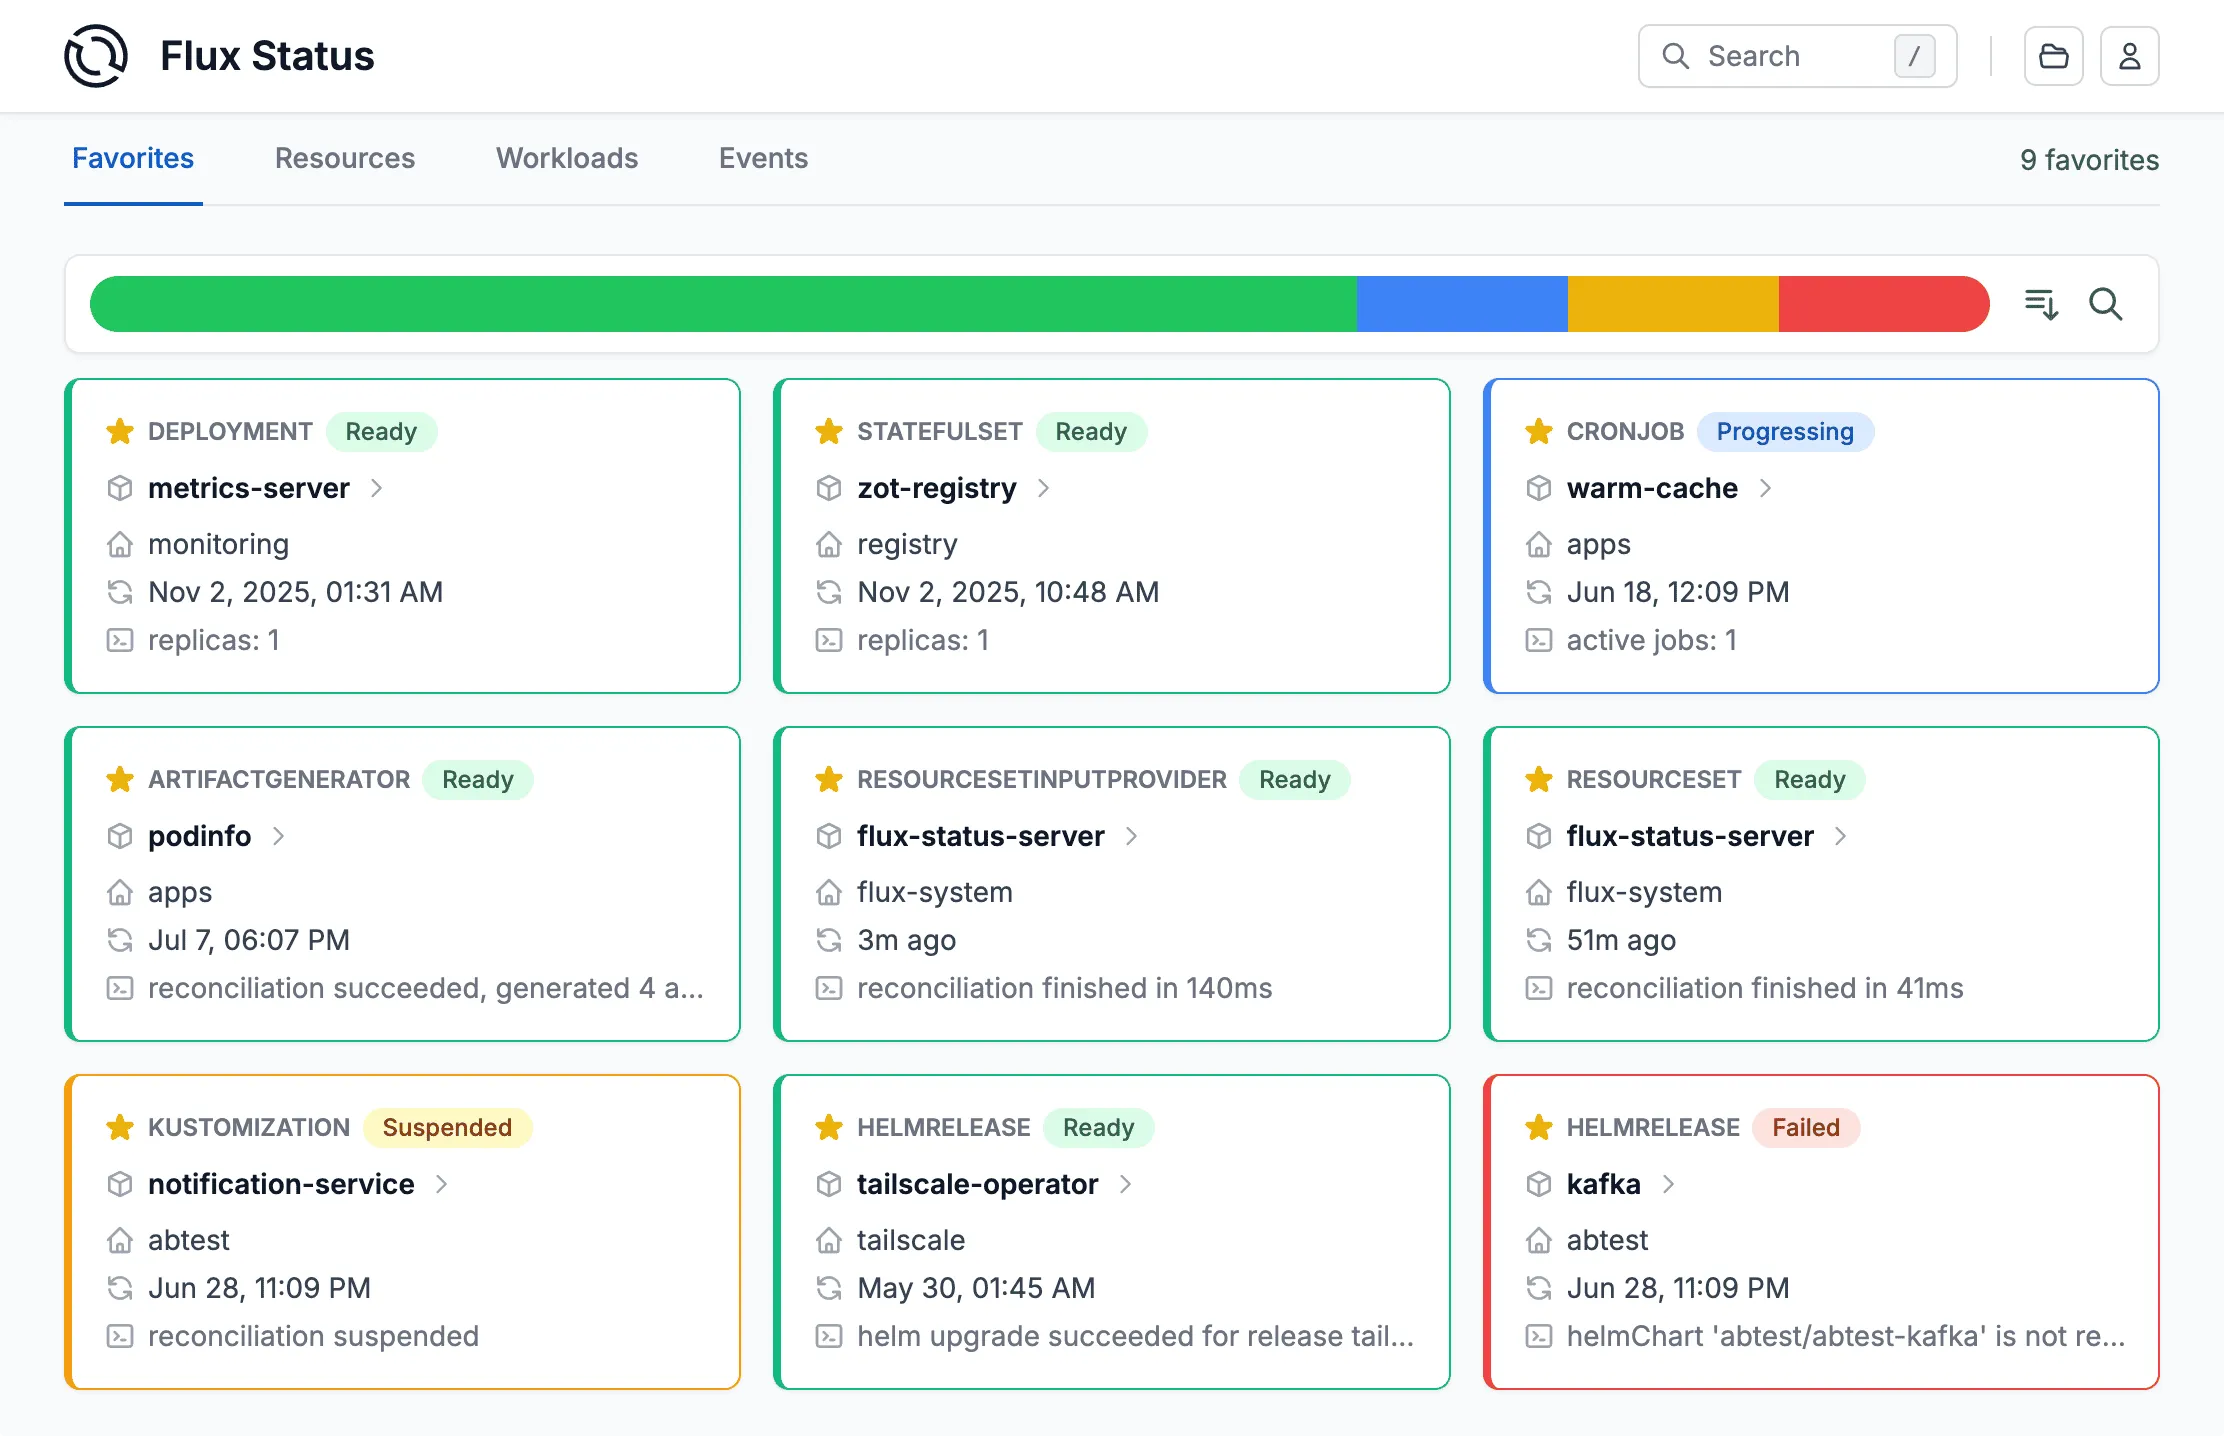This screenshot has height=1436, width=2224.
Task: Expand podinfo details chevron
Action: pyautogui.click(x=278, y=836)
